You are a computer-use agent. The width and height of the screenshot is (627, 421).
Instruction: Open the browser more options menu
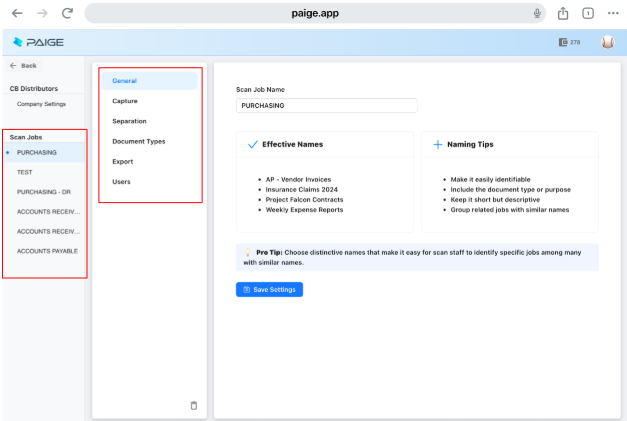612,13
